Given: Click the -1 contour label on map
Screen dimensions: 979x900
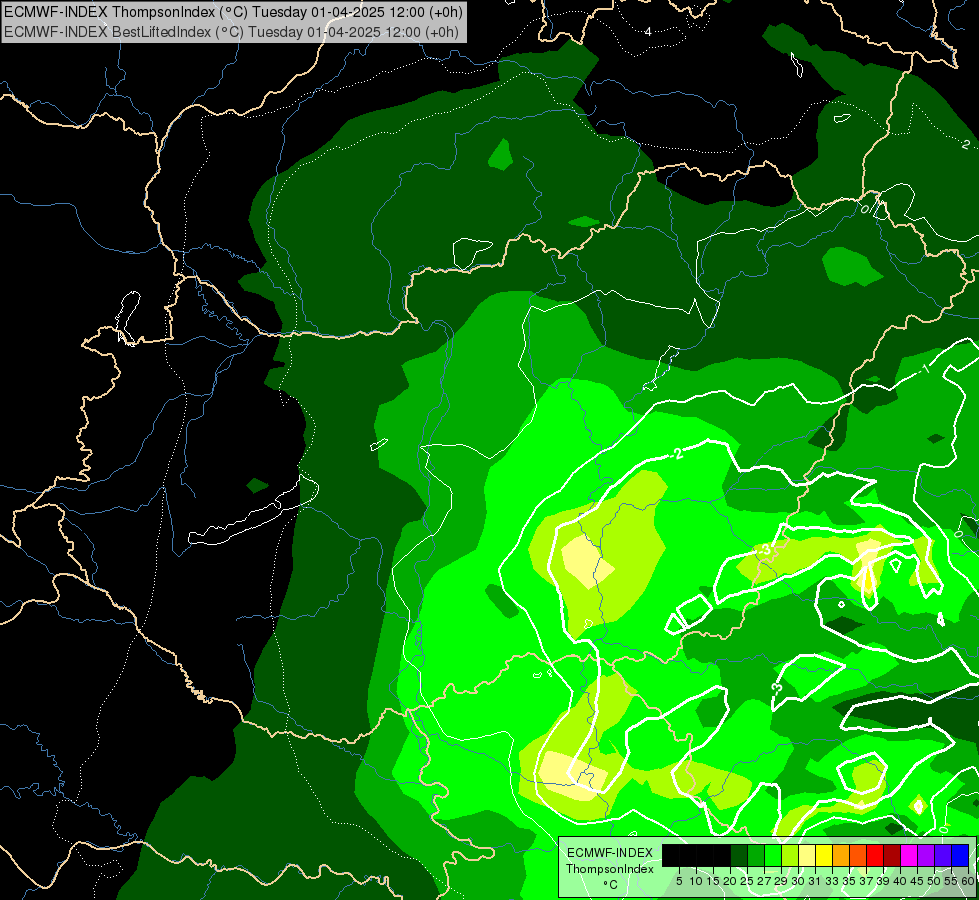Looking at the screenshot, I should coord(925,368).
